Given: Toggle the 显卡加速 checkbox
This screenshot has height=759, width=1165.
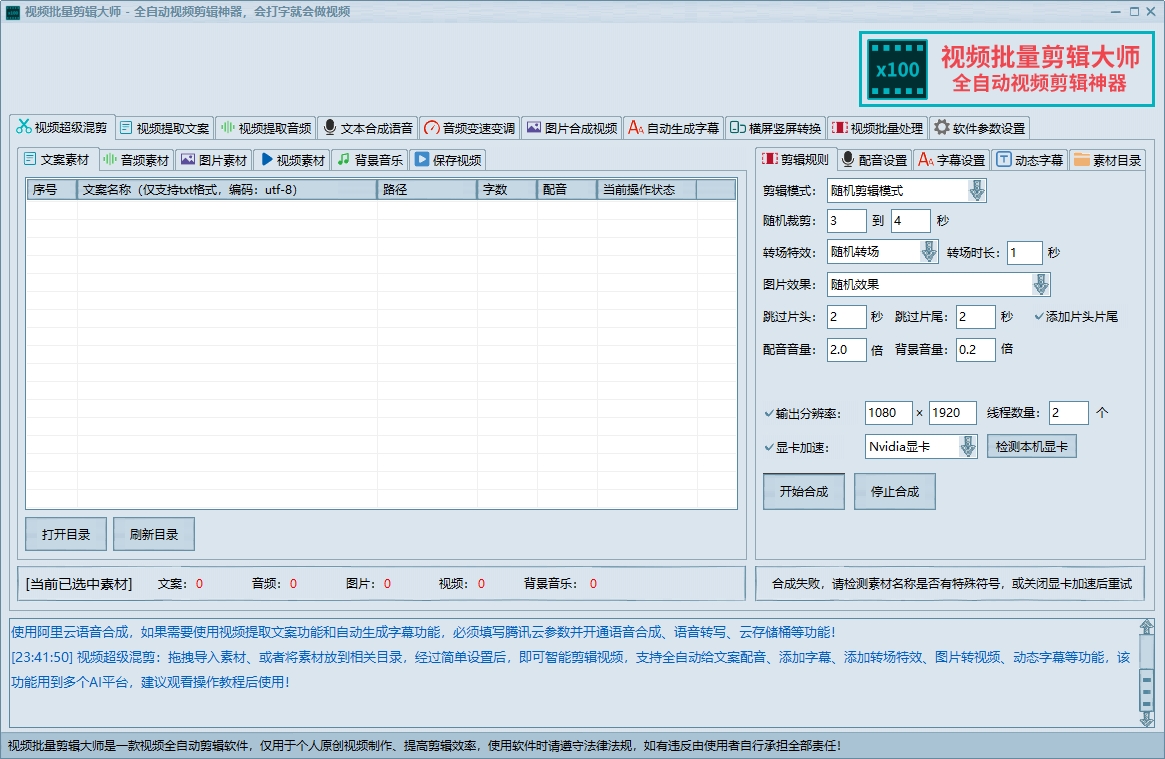Looking at the screenshot, I should pyautogui.click(x=768, y=446).
